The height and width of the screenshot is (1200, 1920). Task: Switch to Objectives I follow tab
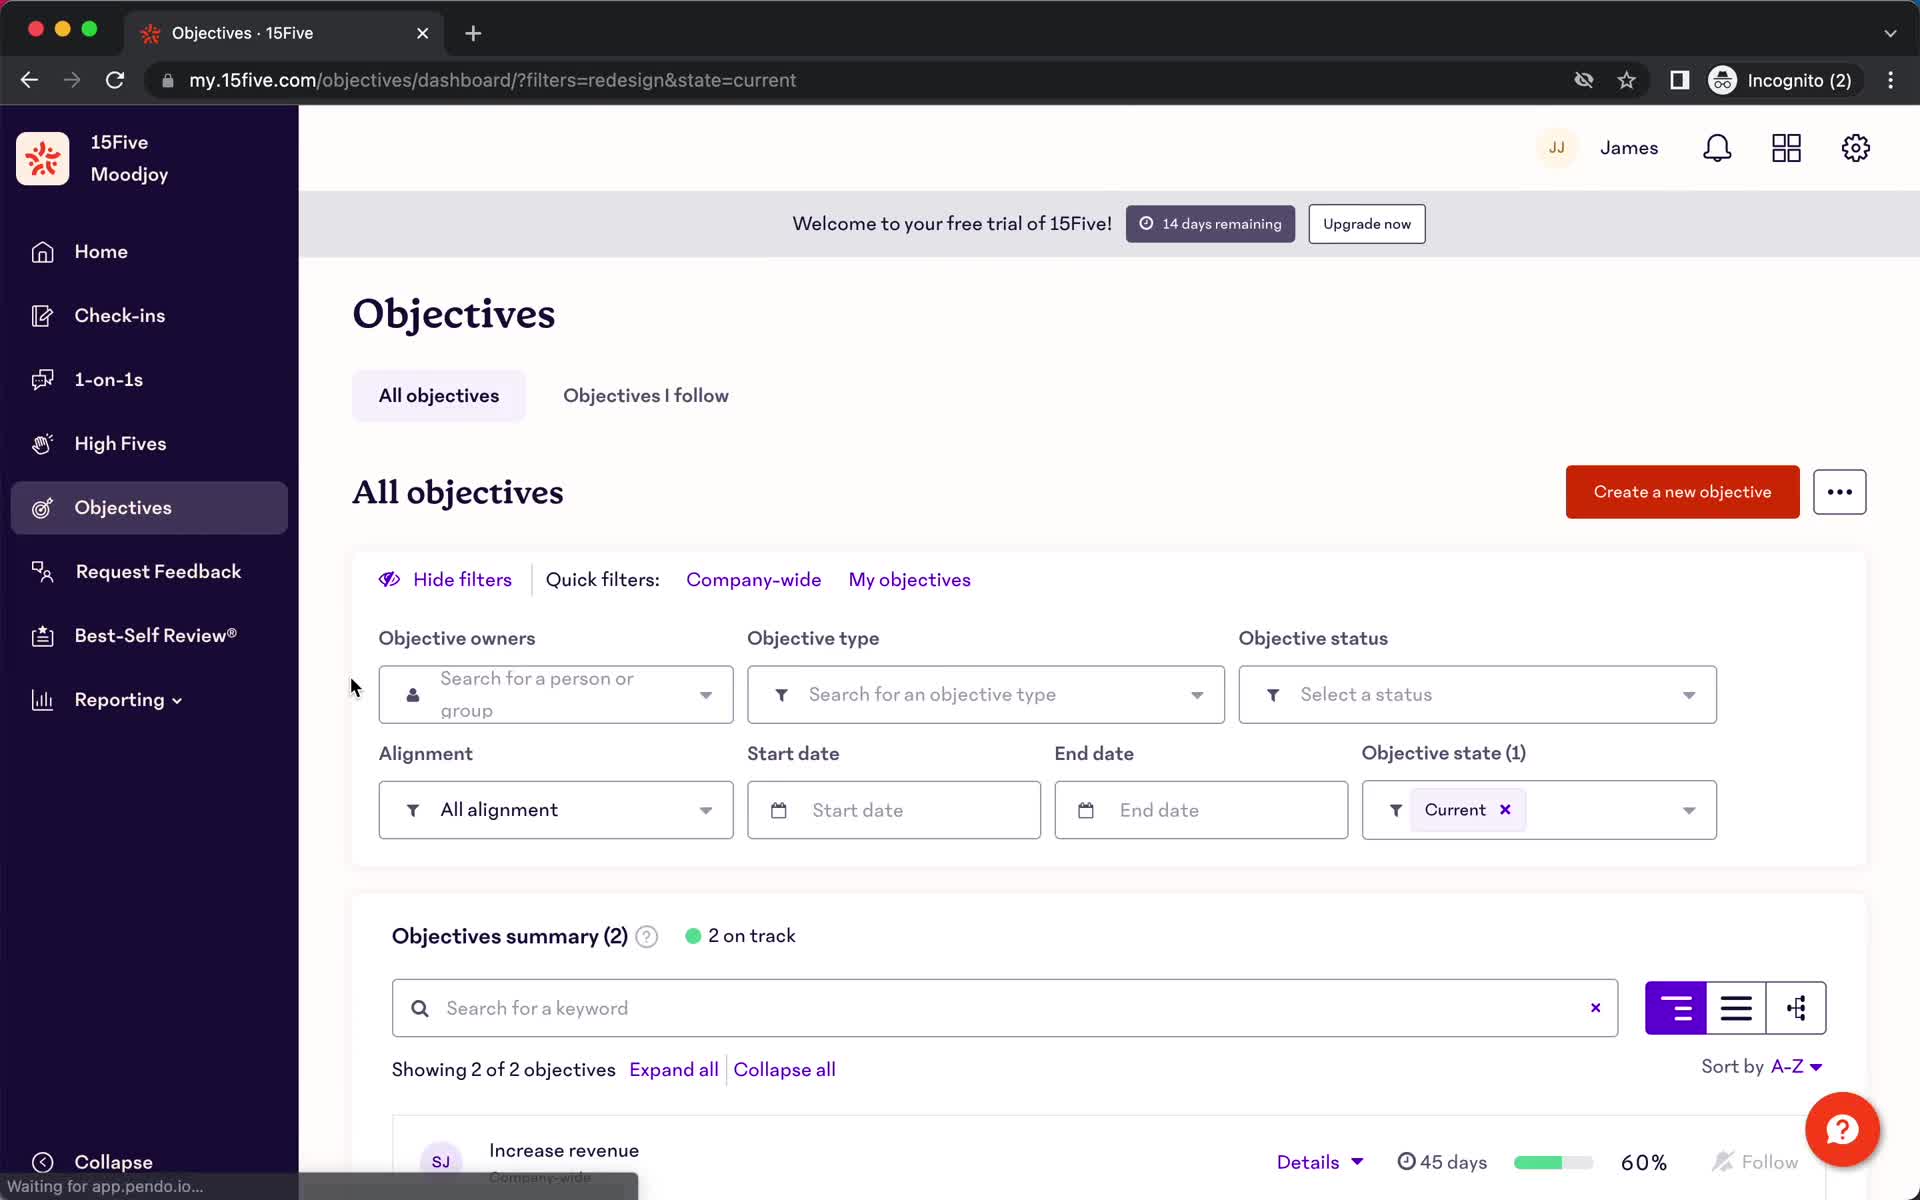(646, 395)
